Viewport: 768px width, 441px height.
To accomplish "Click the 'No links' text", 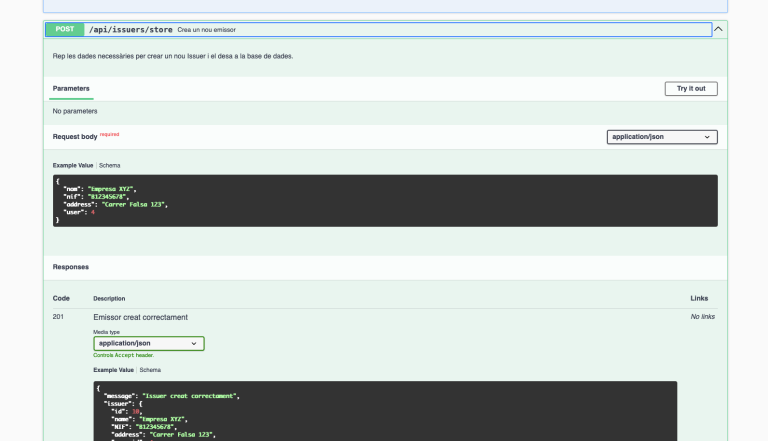I will pos(702,317).
